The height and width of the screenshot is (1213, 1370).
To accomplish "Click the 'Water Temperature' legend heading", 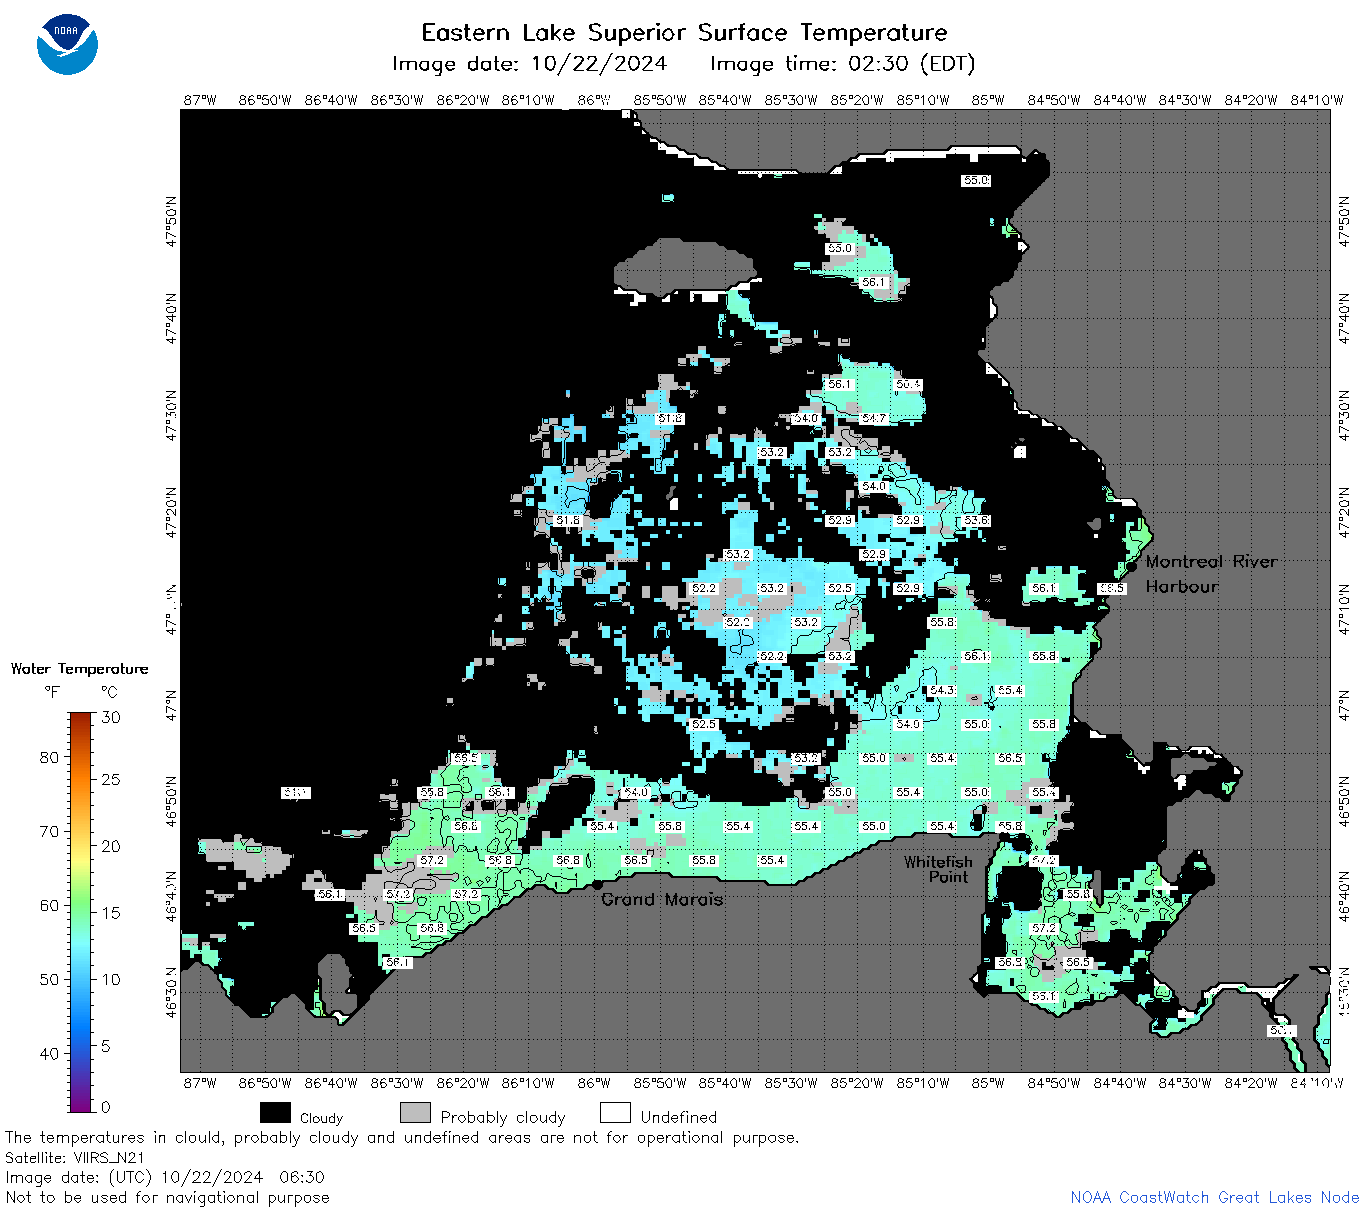I will coord(80,669).
